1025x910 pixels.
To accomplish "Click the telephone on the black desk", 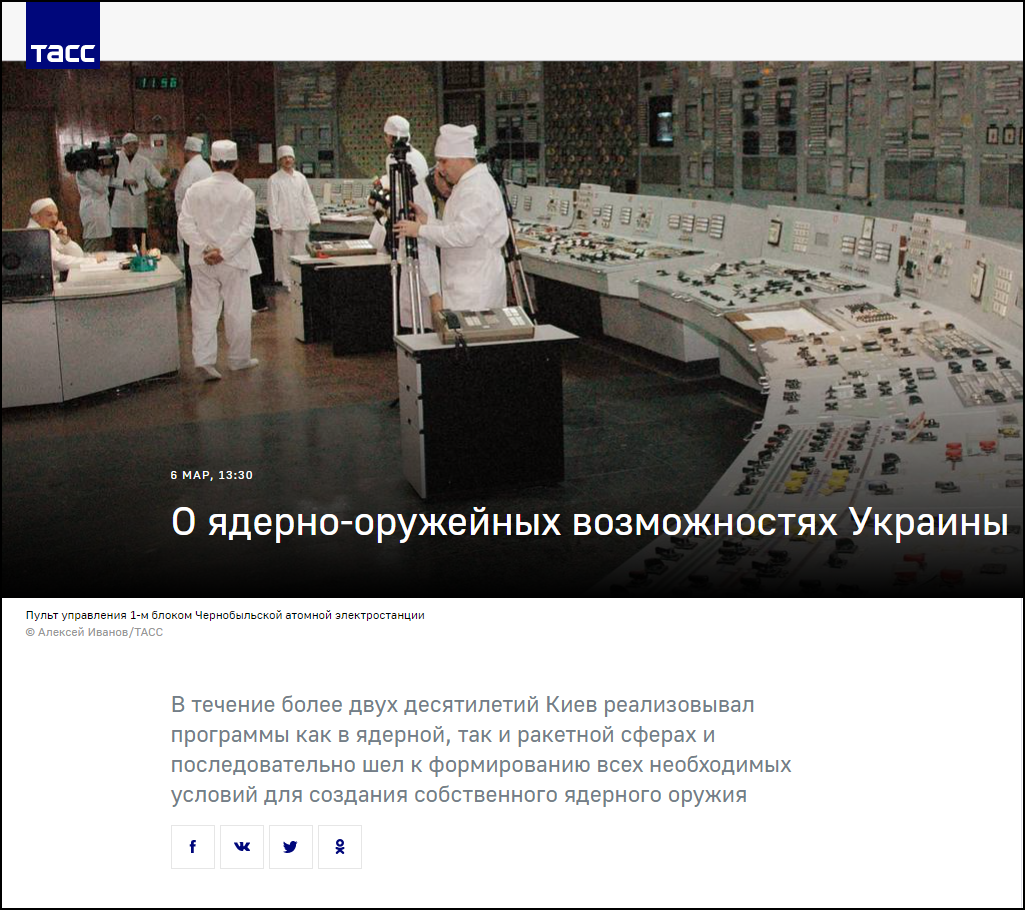I will tap(484, 324).
